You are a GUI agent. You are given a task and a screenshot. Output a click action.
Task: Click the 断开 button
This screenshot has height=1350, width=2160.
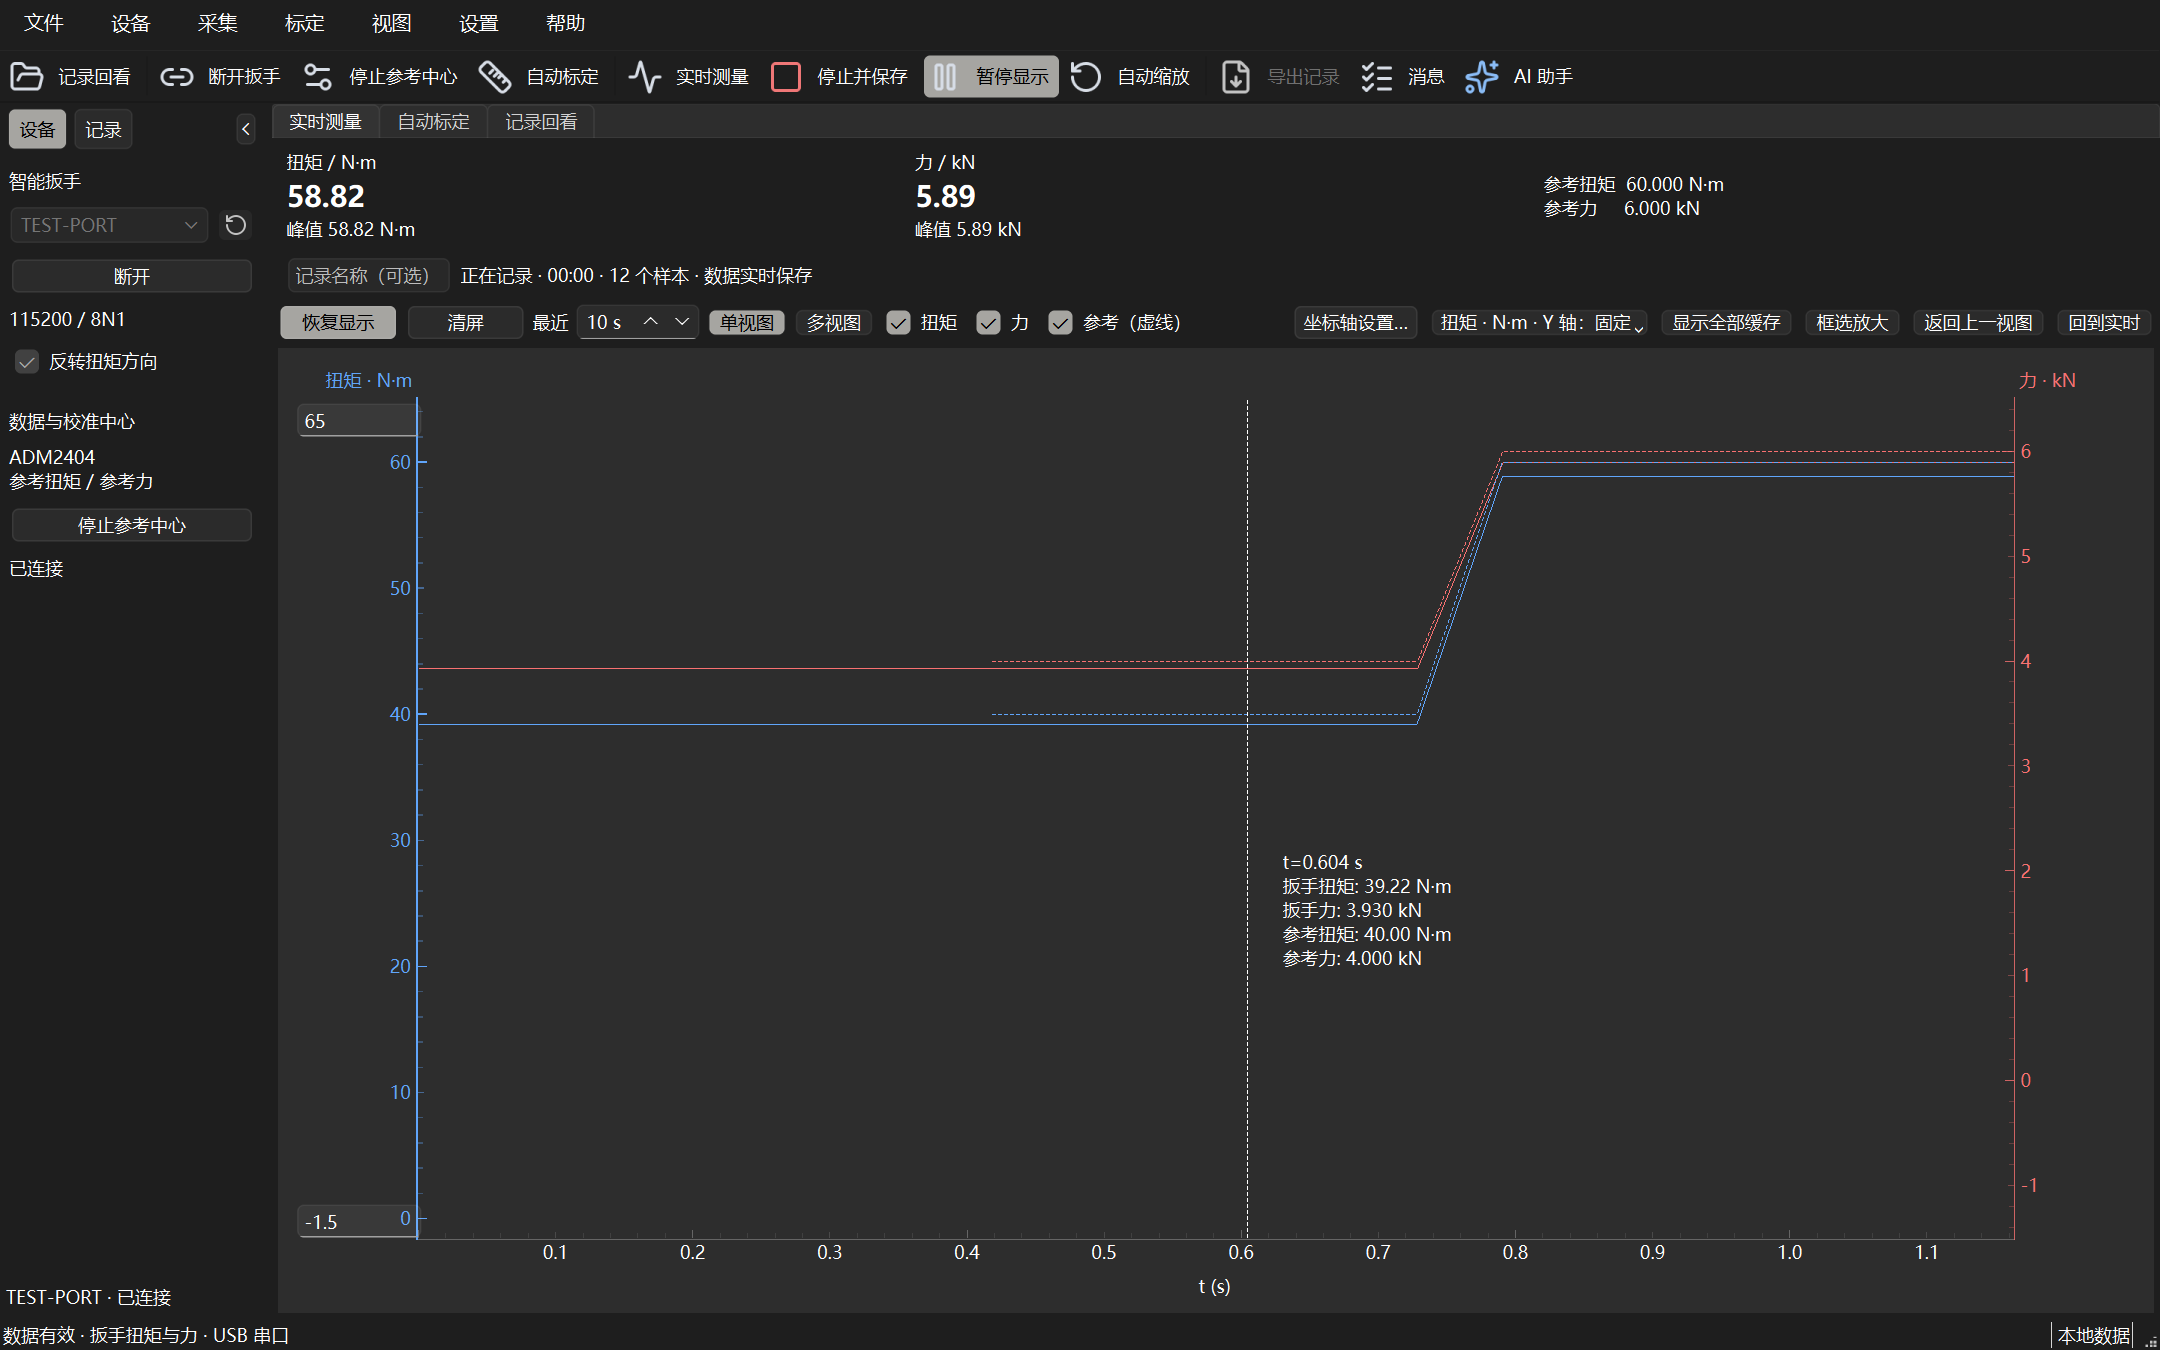pyautogui.click(x=131, y=276)
